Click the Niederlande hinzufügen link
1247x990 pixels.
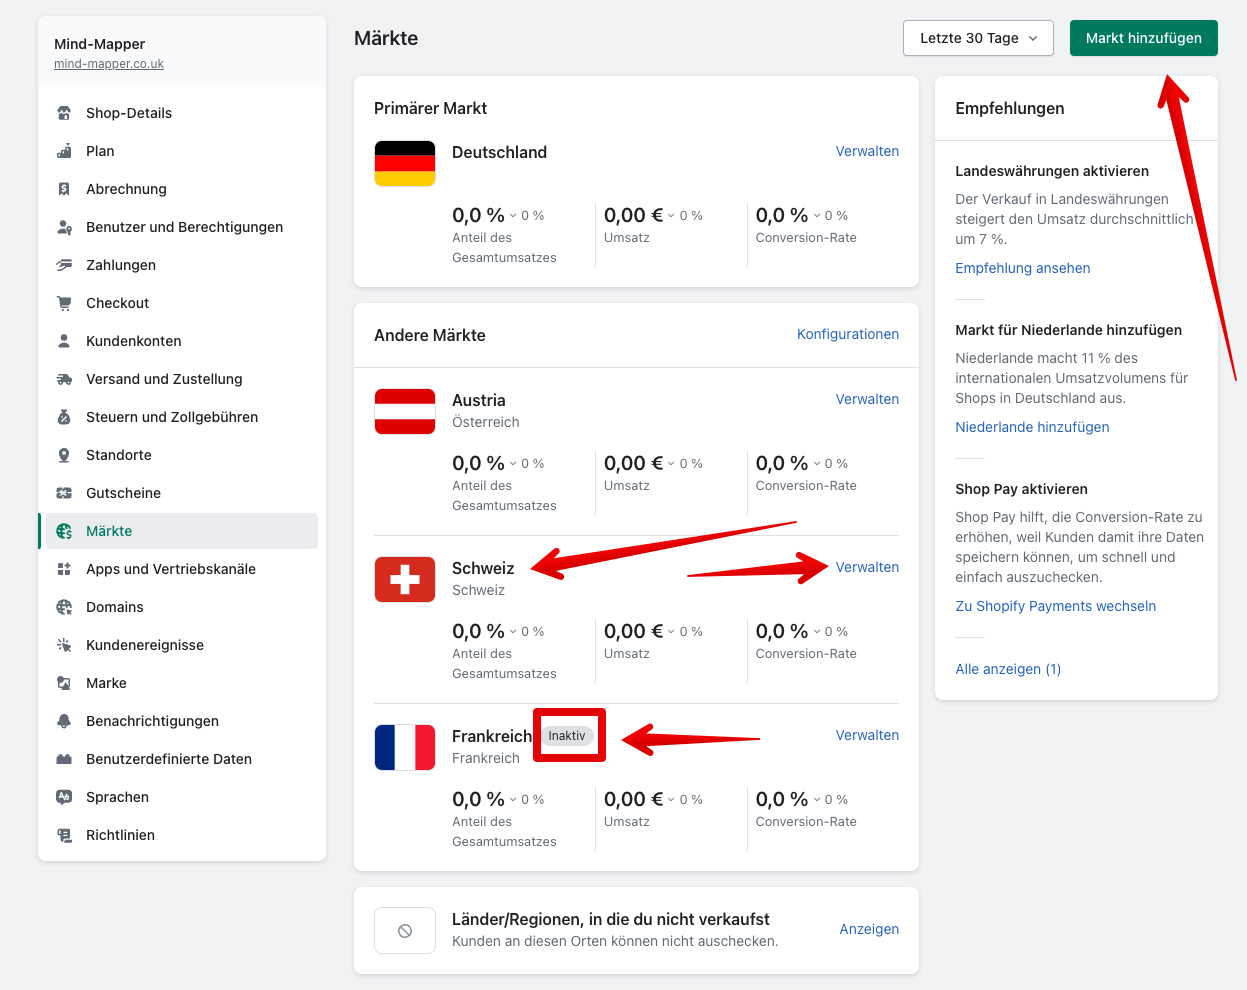pyautogui.click(x=1031, y=427)
